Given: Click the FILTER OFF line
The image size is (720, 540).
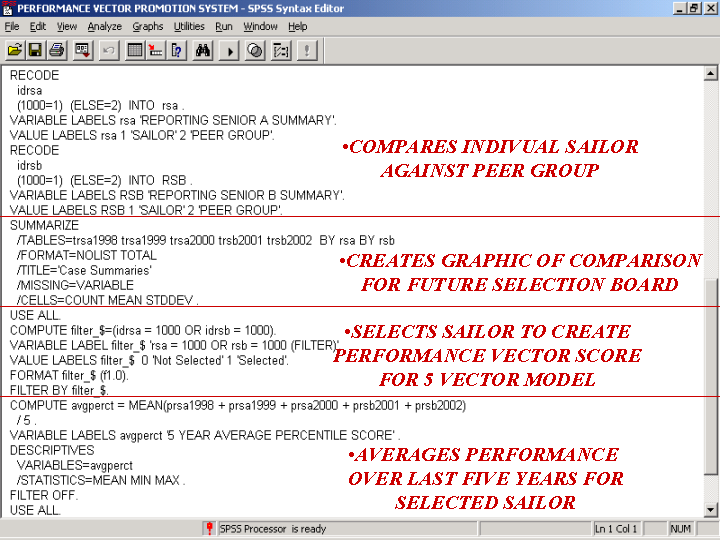Looking at the screenshot, I should 44,495.
